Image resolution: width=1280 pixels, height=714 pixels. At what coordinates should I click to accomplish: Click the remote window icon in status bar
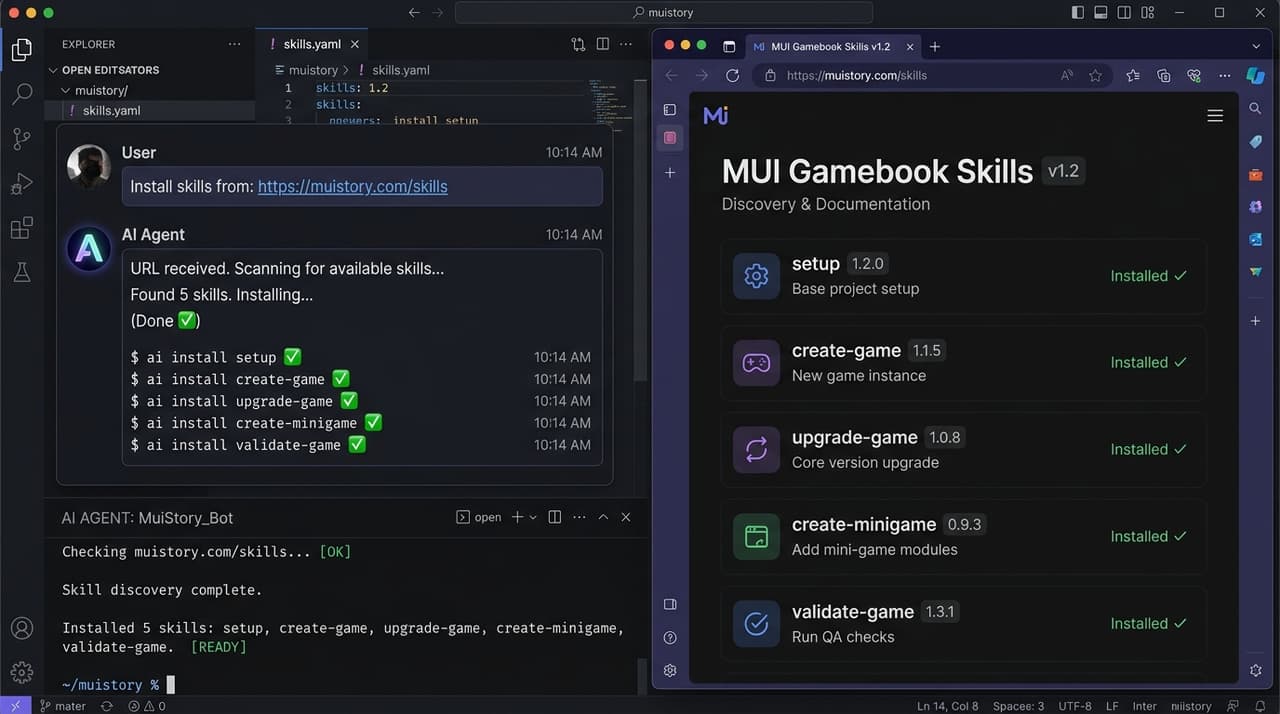pos(16,706)
